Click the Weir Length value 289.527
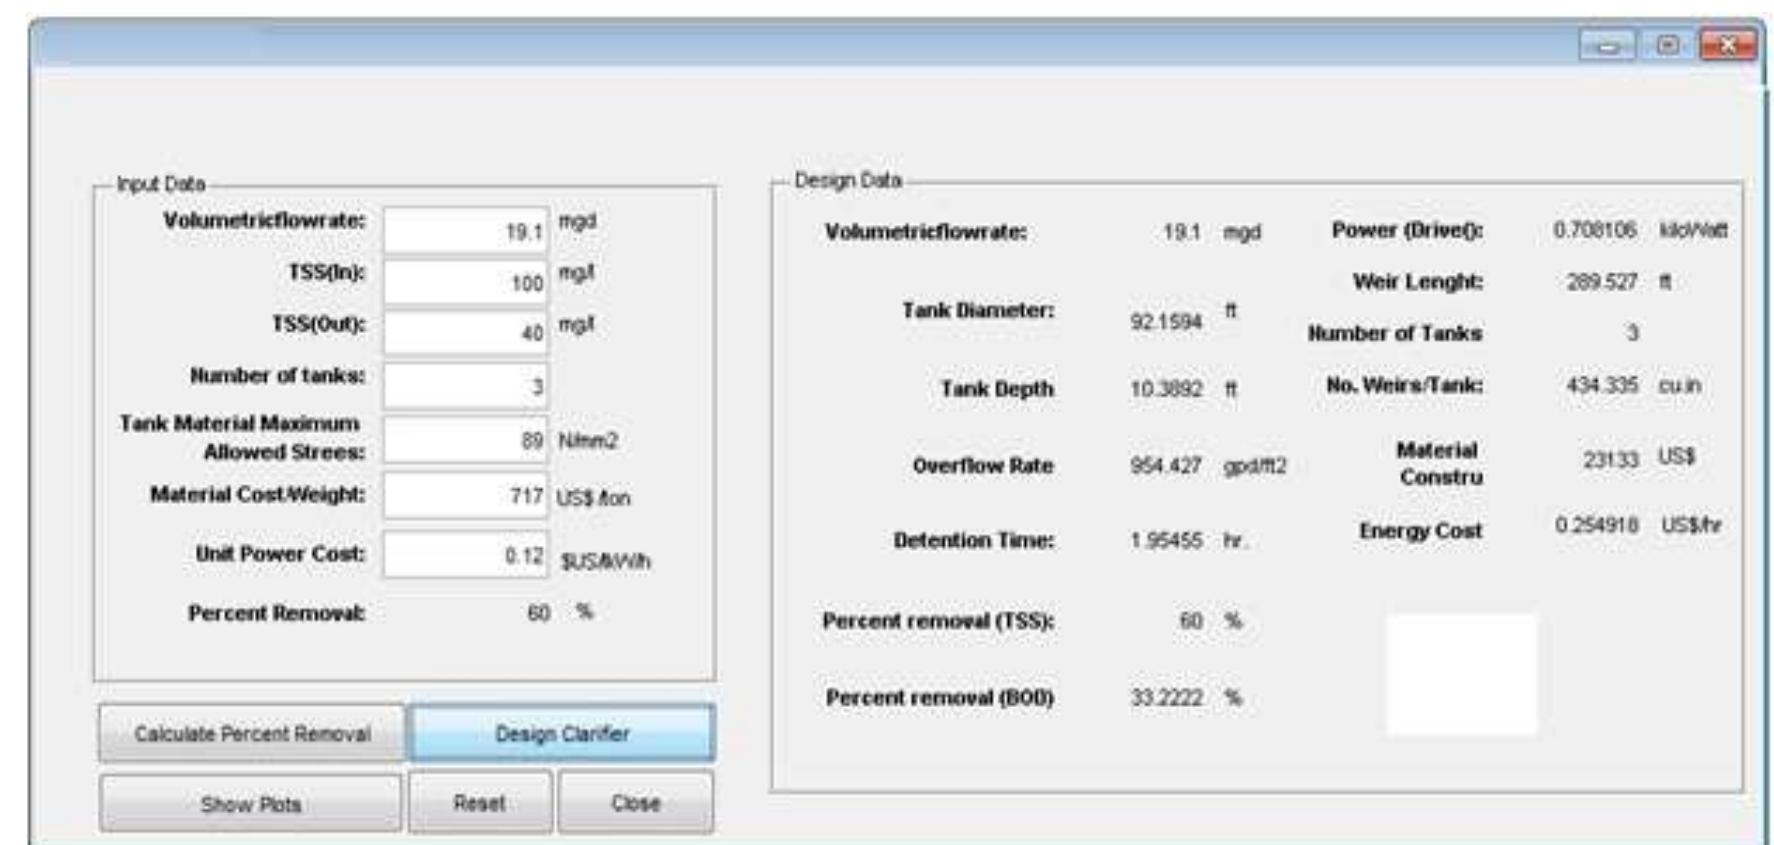 pos(1602,282)
